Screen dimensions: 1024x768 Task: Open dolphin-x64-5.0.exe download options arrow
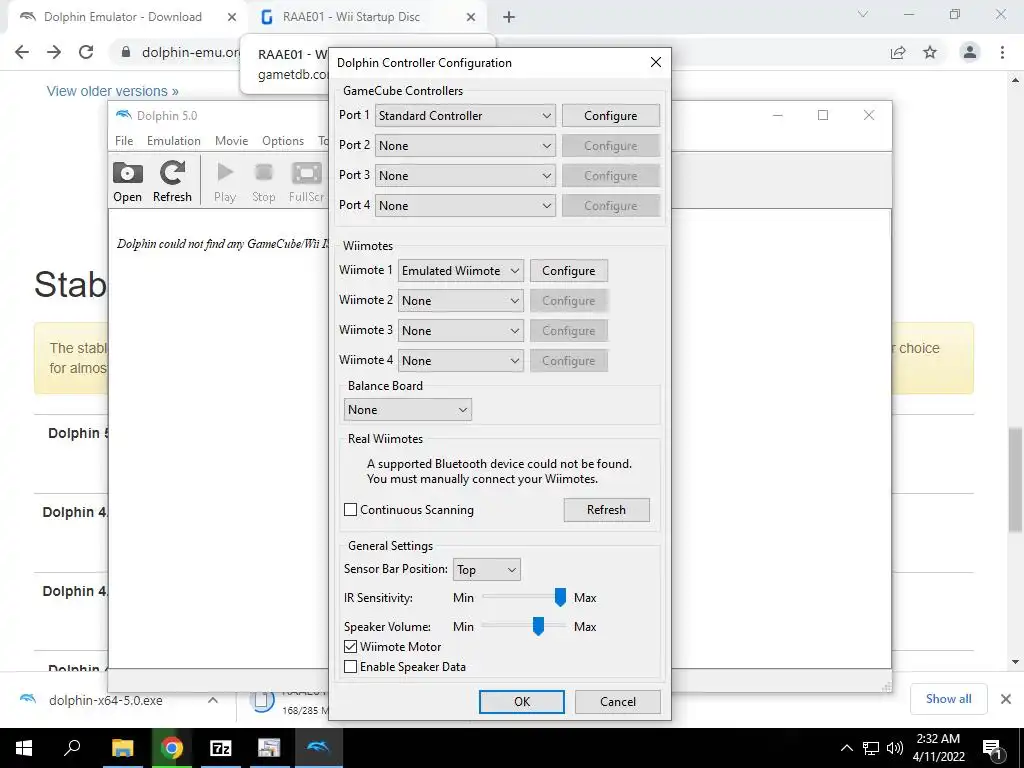(x=213, y=700)
